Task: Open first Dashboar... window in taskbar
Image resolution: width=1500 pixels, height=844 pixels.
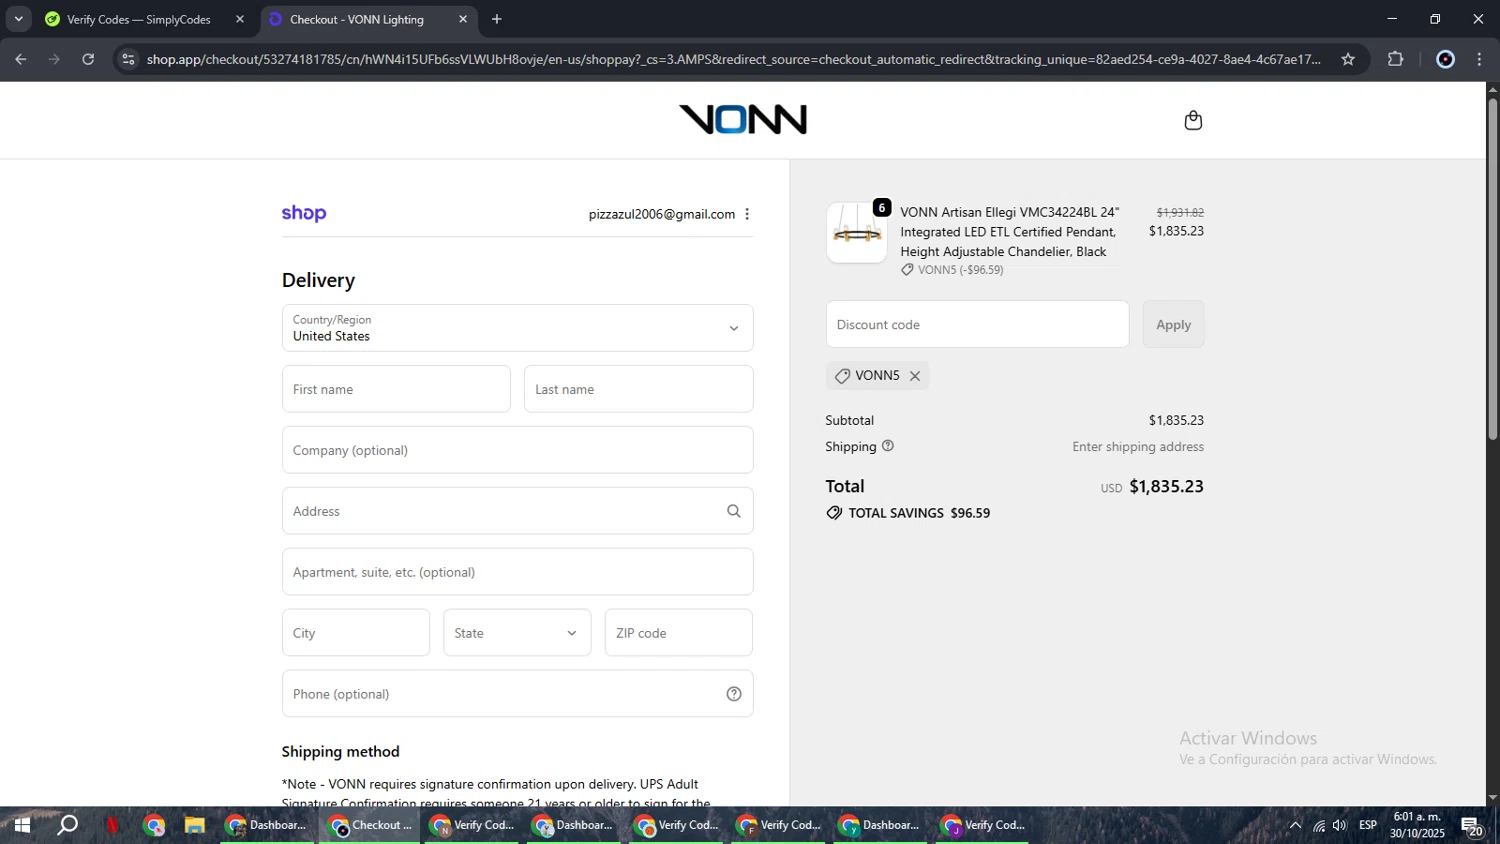Action: click(x=266, y=825)
